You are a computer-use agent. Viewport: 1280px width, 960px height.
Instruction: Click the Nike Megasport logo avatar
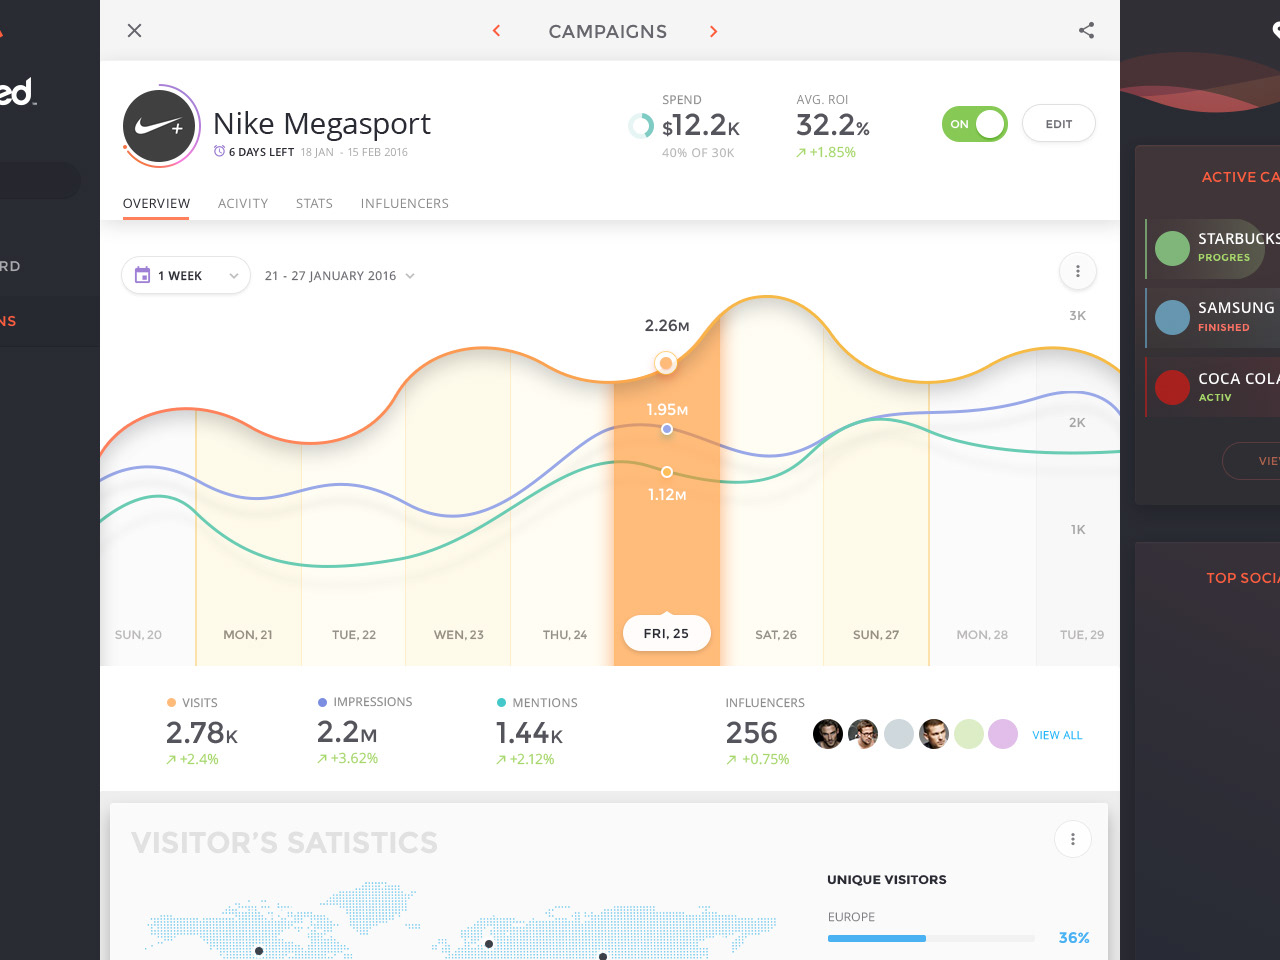pyautogui.click(x=159, y=127)
